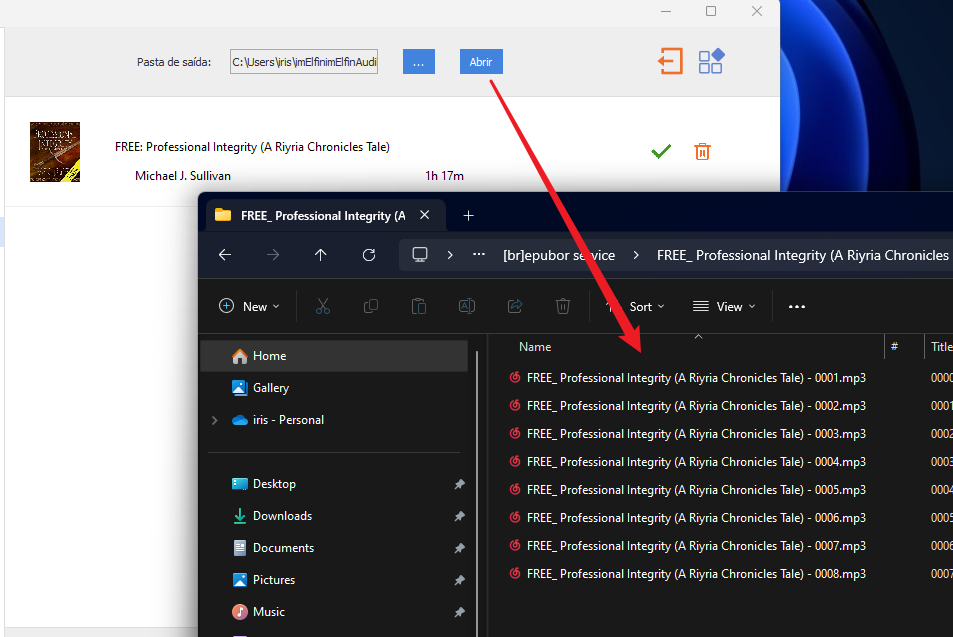Open See more options ellipsis in toolbar
The height and width of the screenshot is (637, 953).
796,306
